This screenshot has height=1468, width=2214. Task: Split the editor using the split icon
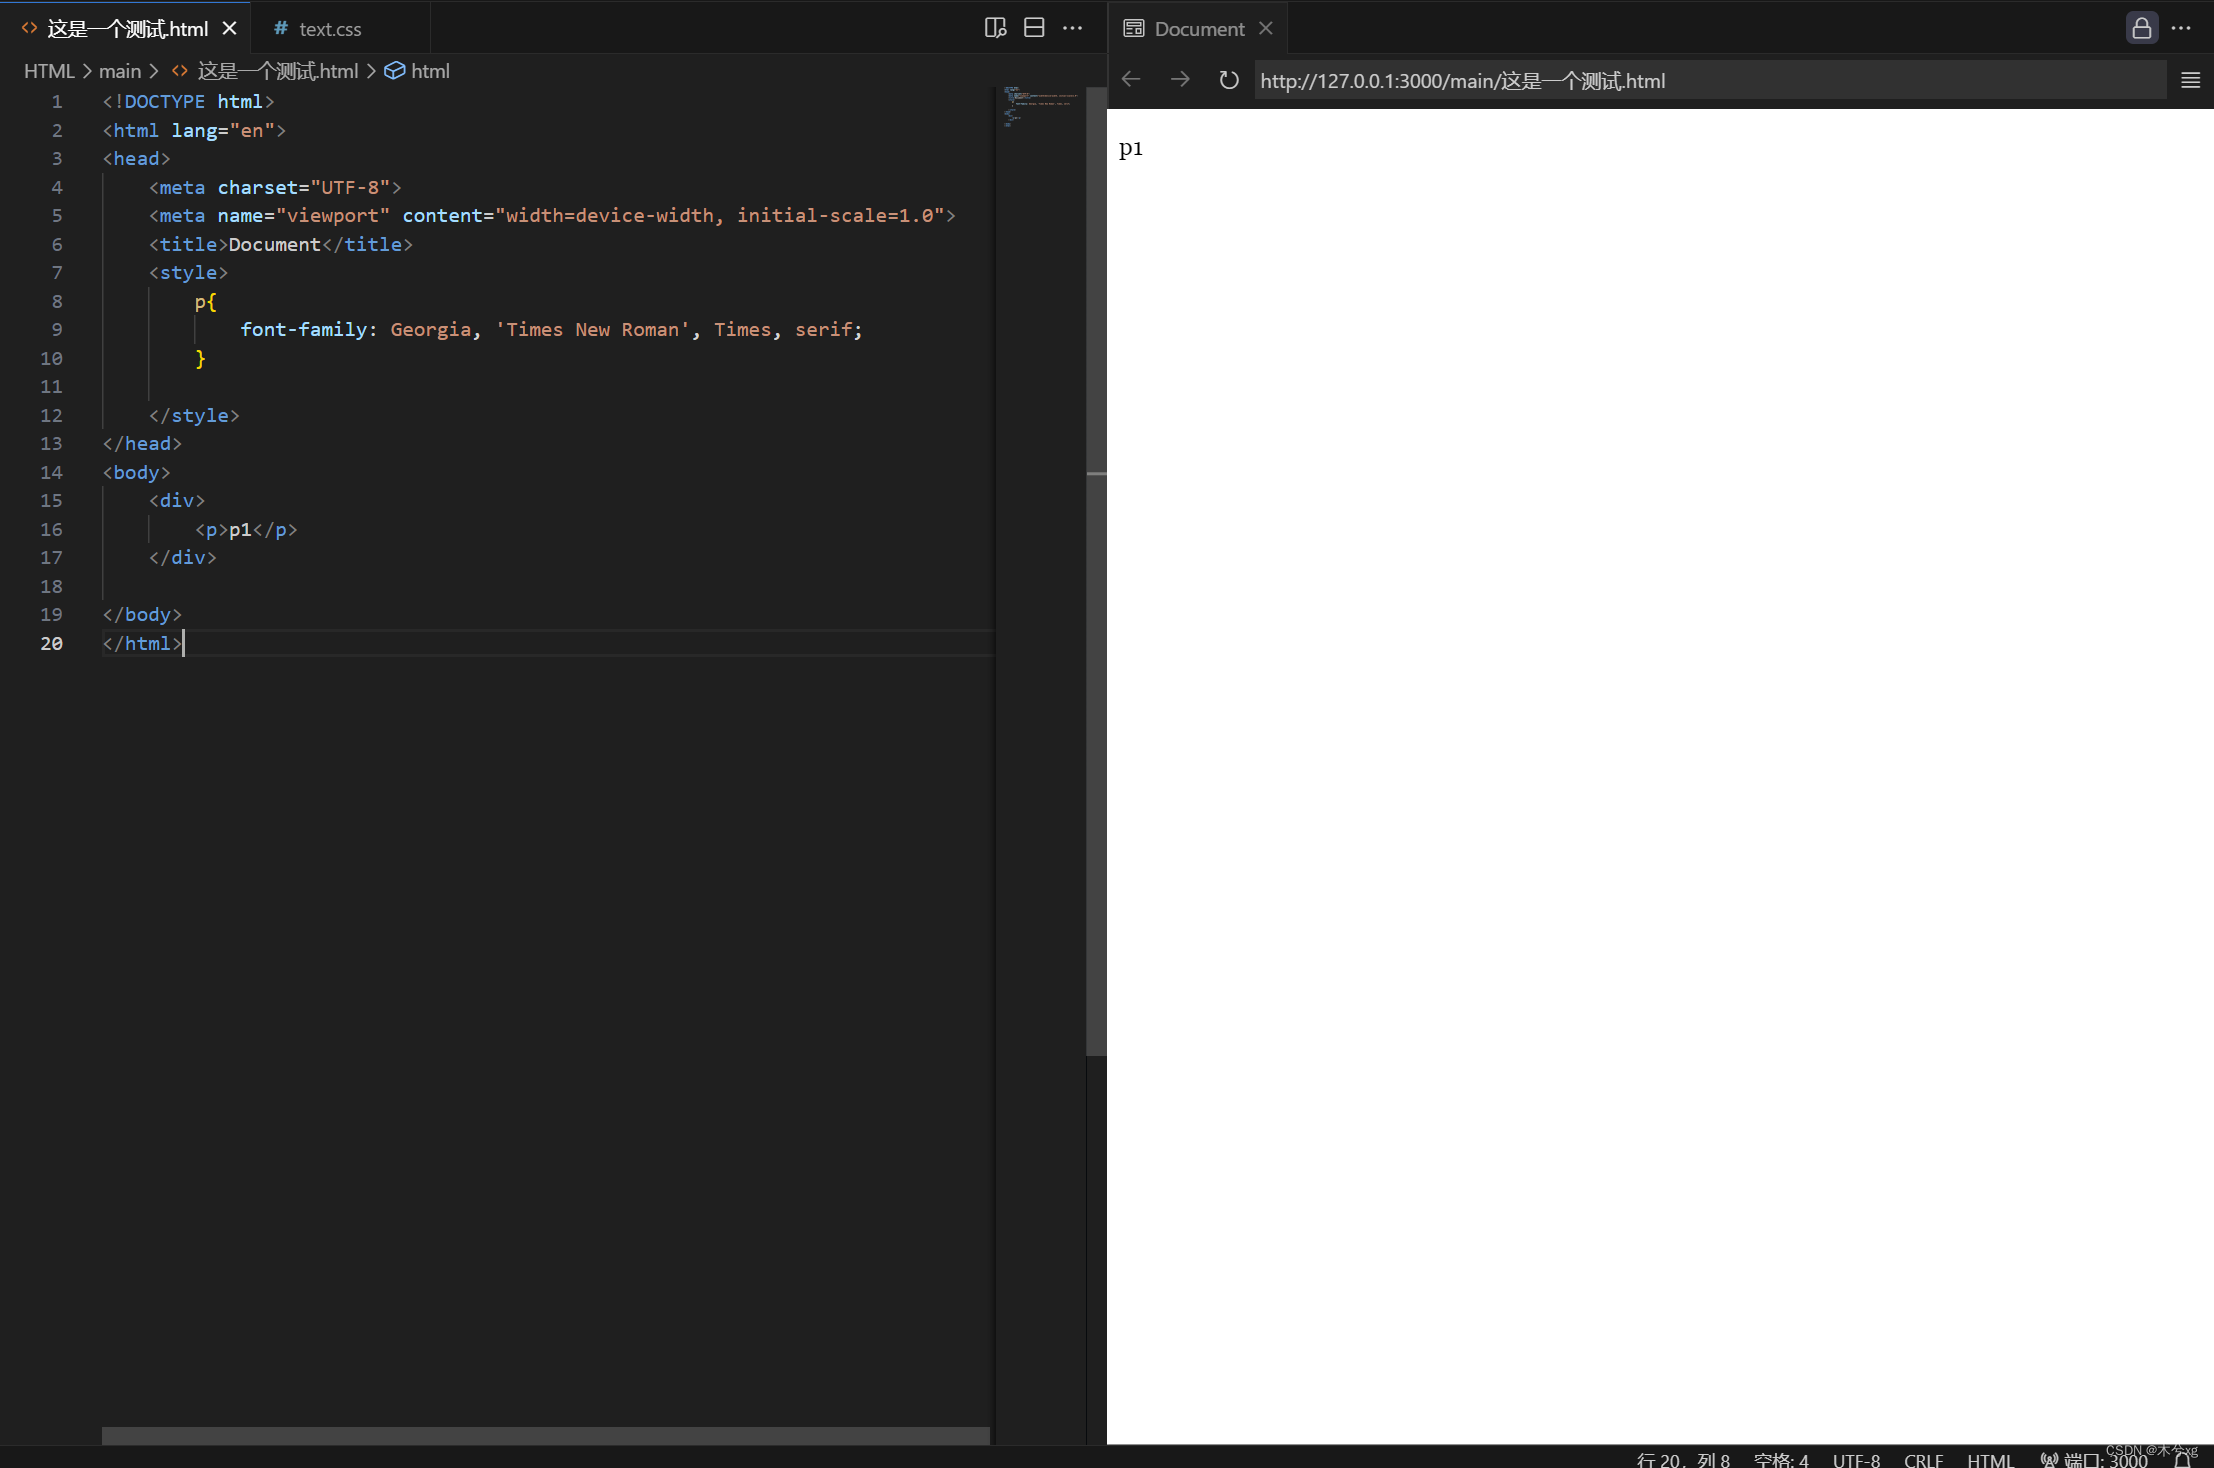click(x=1034, y=28)
